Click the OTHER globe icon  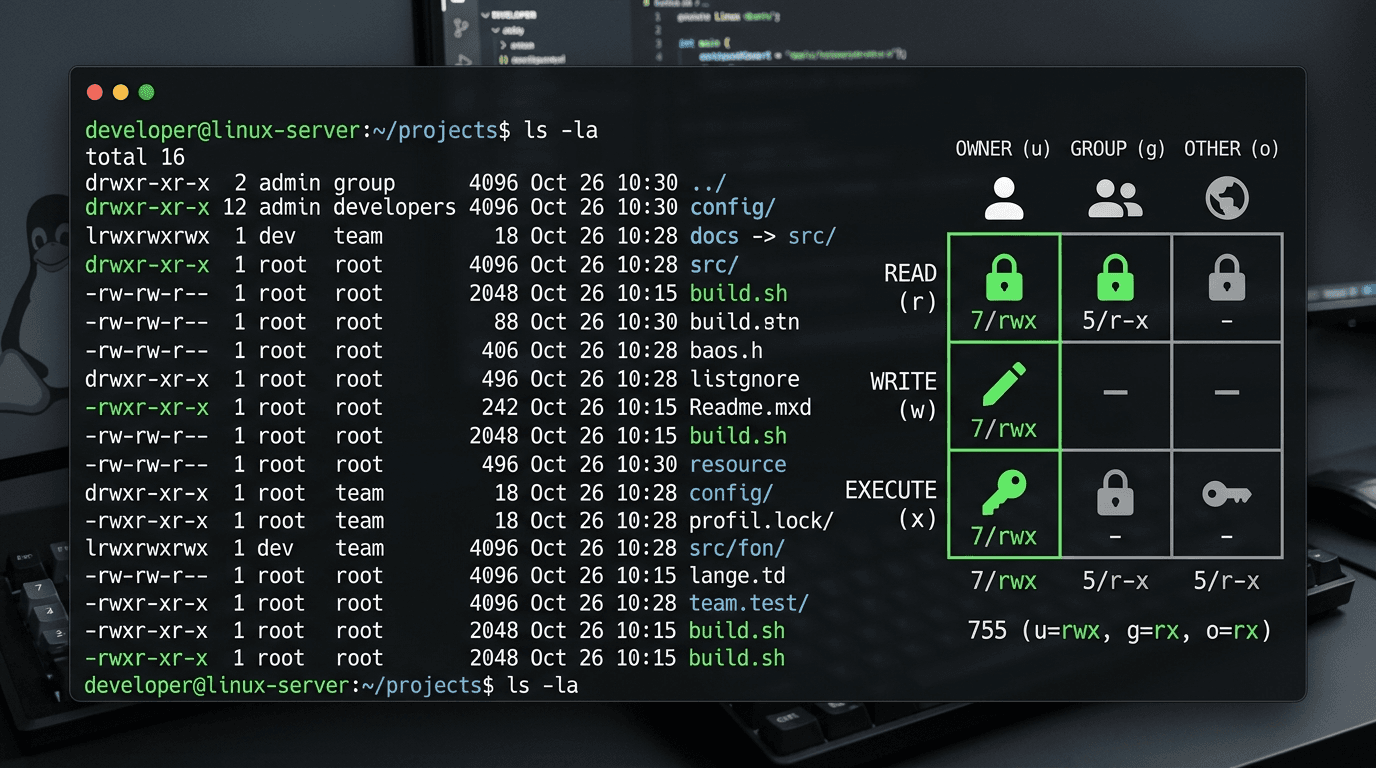click(x=1227, y=196)
